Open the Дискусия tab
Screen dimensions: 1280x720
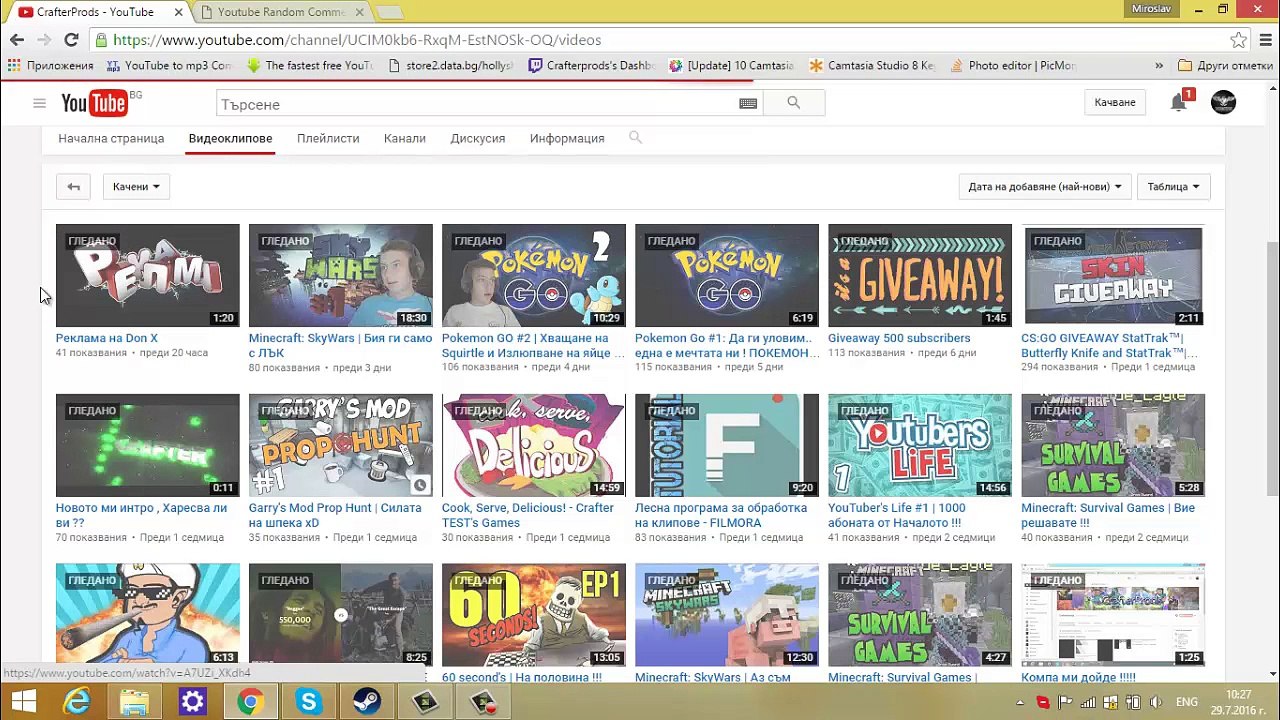pos(477,138)
